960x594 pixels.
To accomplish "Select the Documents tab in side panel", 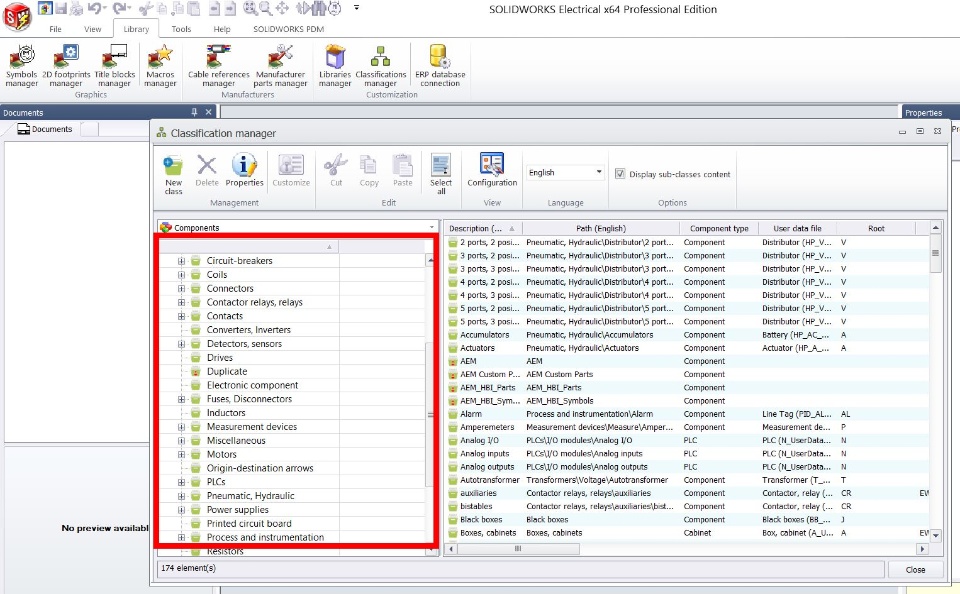I will click(x=45, y=129).
